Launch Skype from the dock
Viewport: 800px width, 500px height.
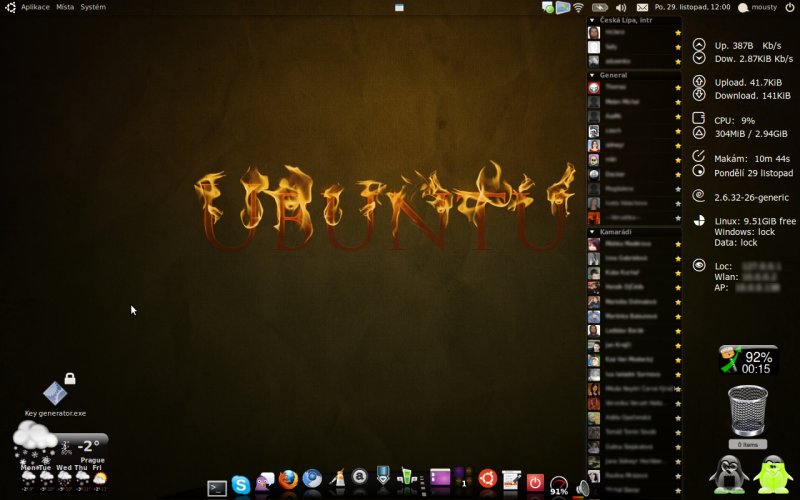click(241, 485)
